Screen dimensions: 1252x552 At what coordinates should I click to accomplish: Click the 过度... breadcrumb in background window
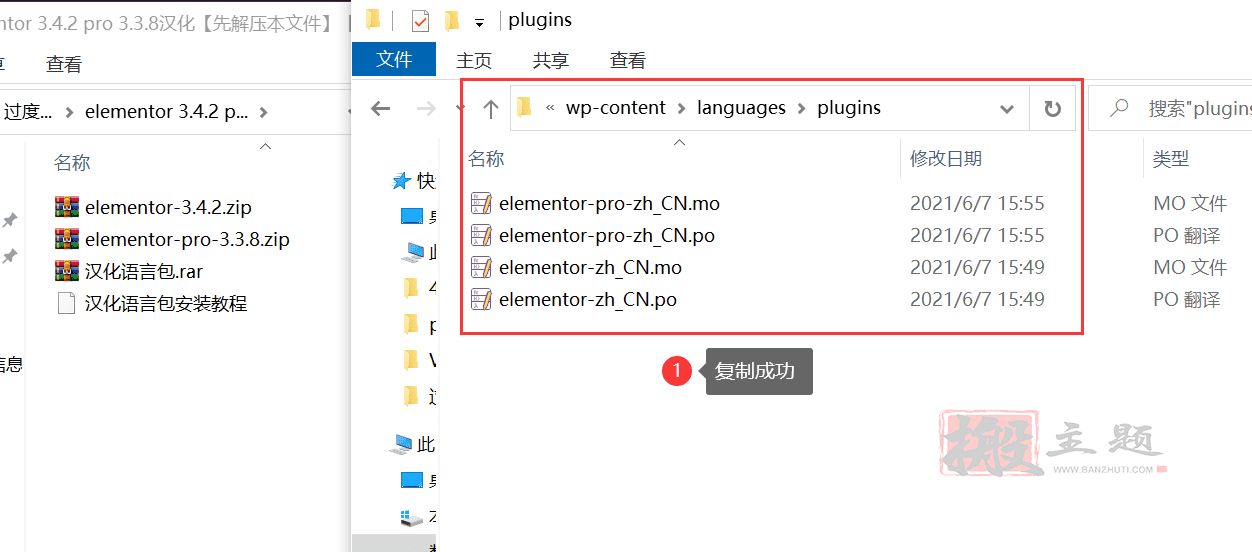click(27, 111)
